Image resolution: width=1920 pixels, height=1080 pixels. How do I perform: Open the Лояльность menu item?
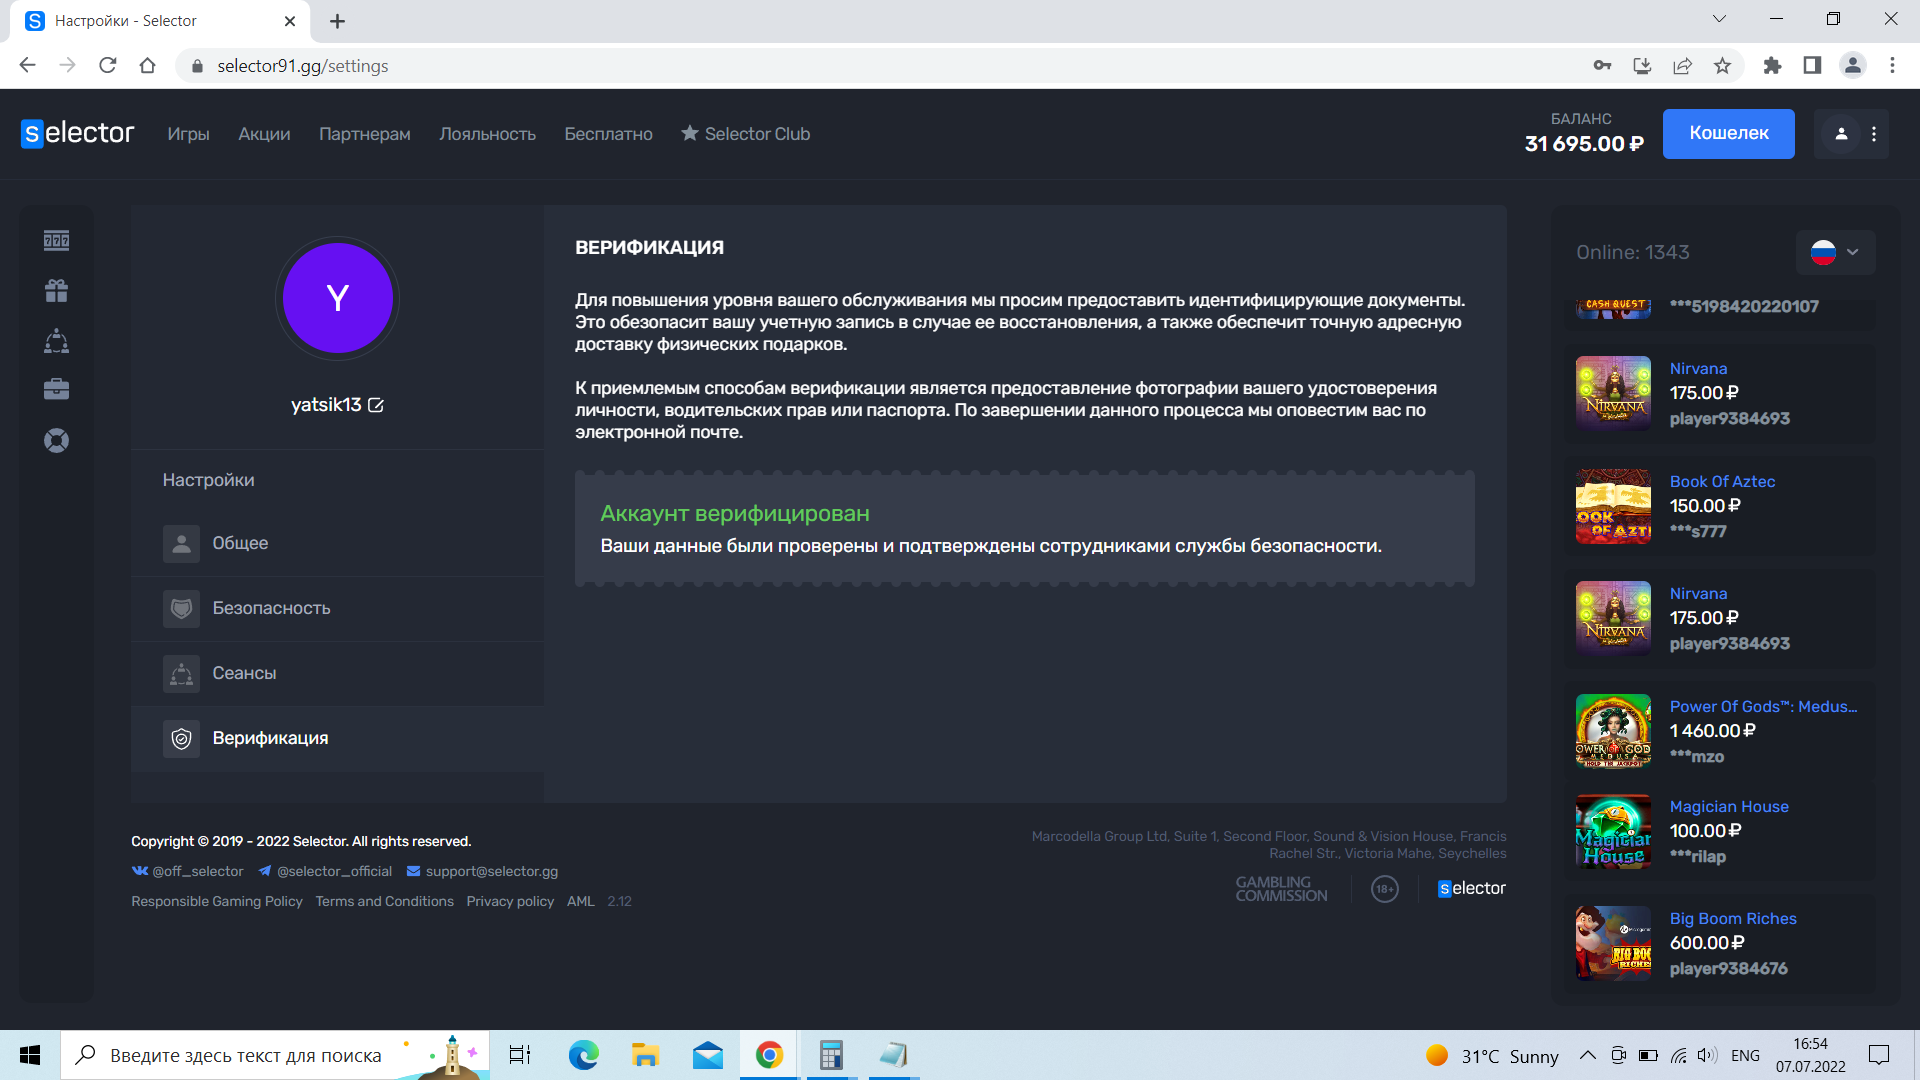487,134
